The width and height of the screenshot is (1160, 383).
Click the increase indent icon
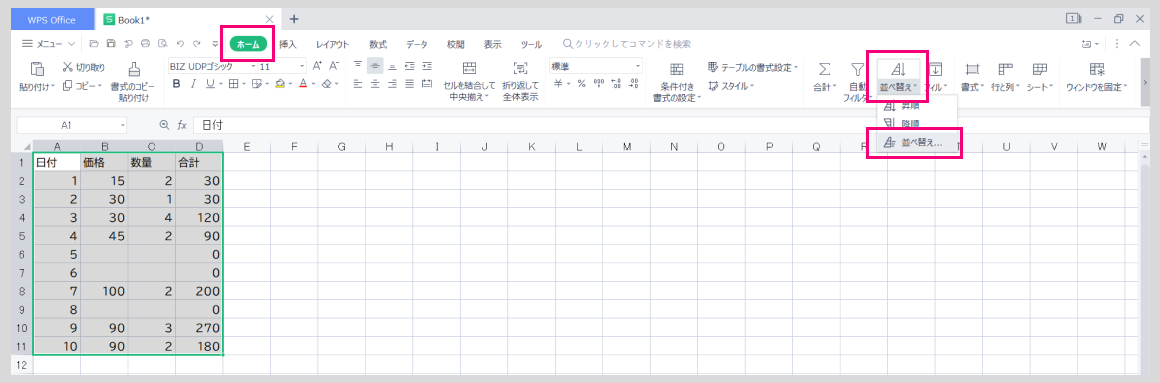(426, 65)
